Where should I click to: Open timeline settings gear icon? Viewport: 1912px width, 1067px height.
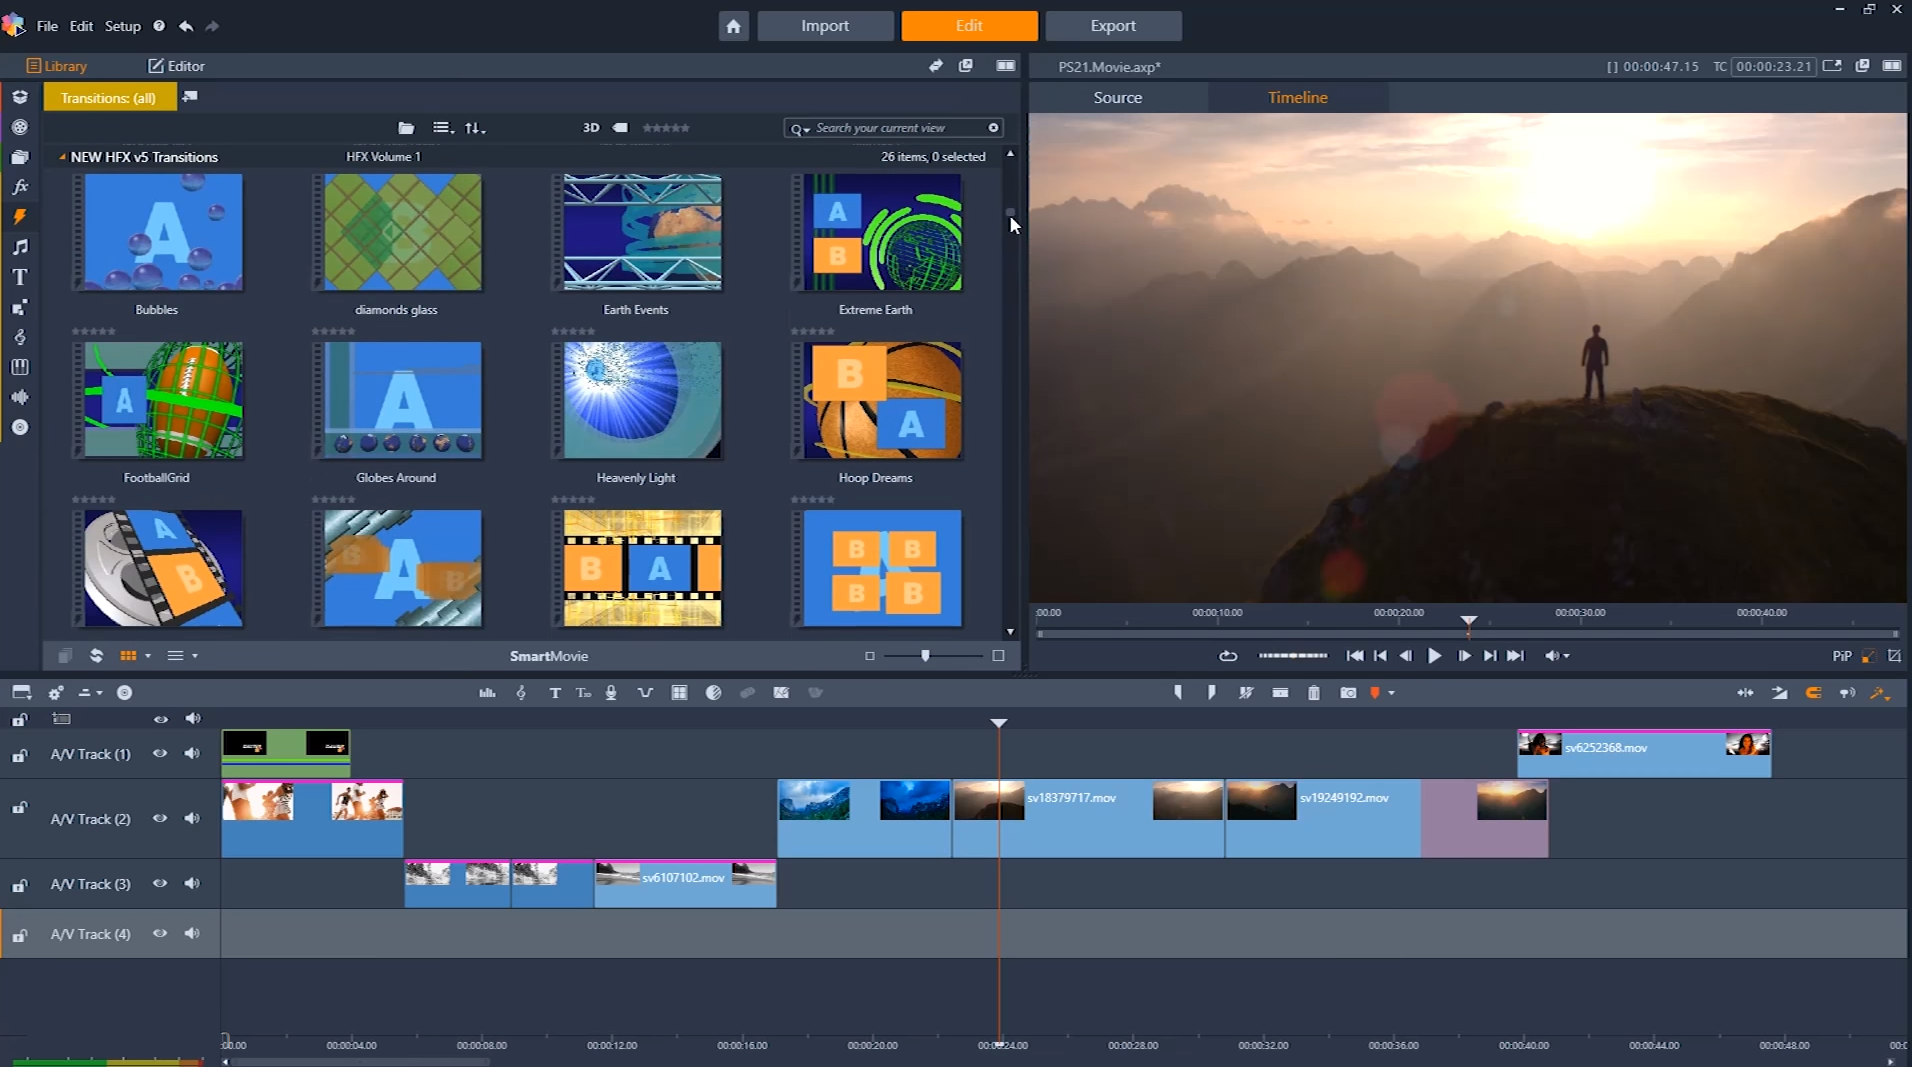point(56,693)
